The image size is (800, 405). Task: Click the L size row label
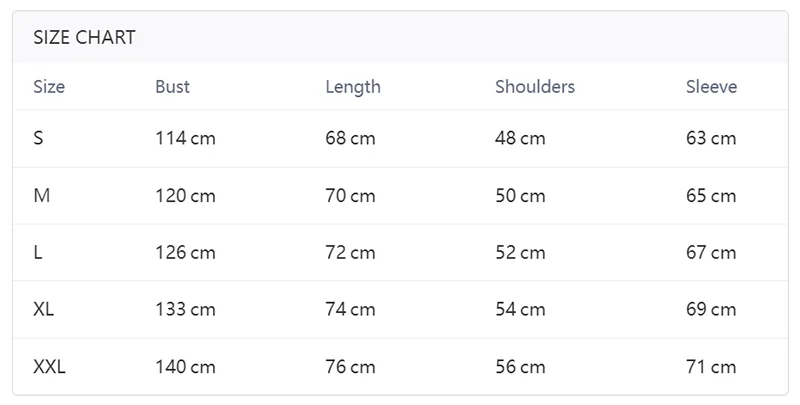click(x=38, y=253)
